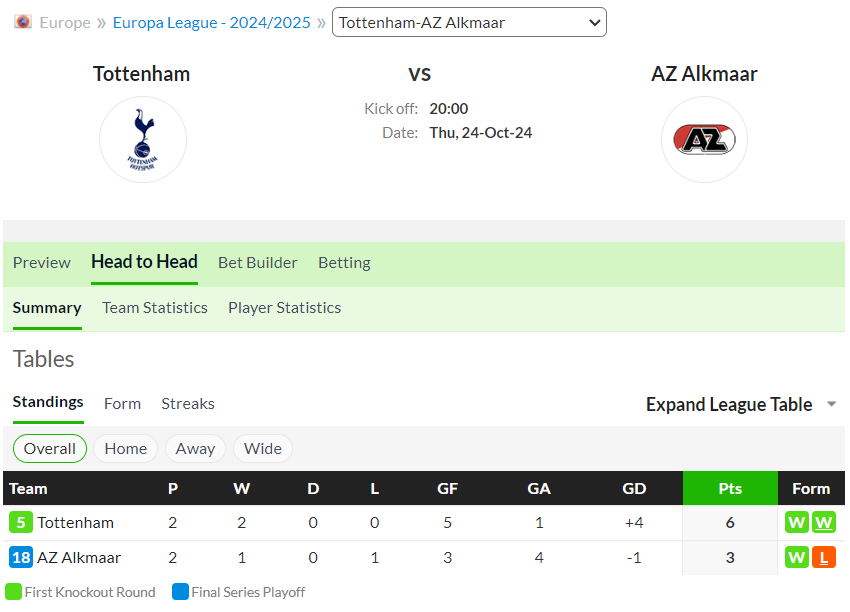This screenshot has width=850, height=612.
Task: Click AZ Alkmaar's orange L form badge
Action: [823, 557]
